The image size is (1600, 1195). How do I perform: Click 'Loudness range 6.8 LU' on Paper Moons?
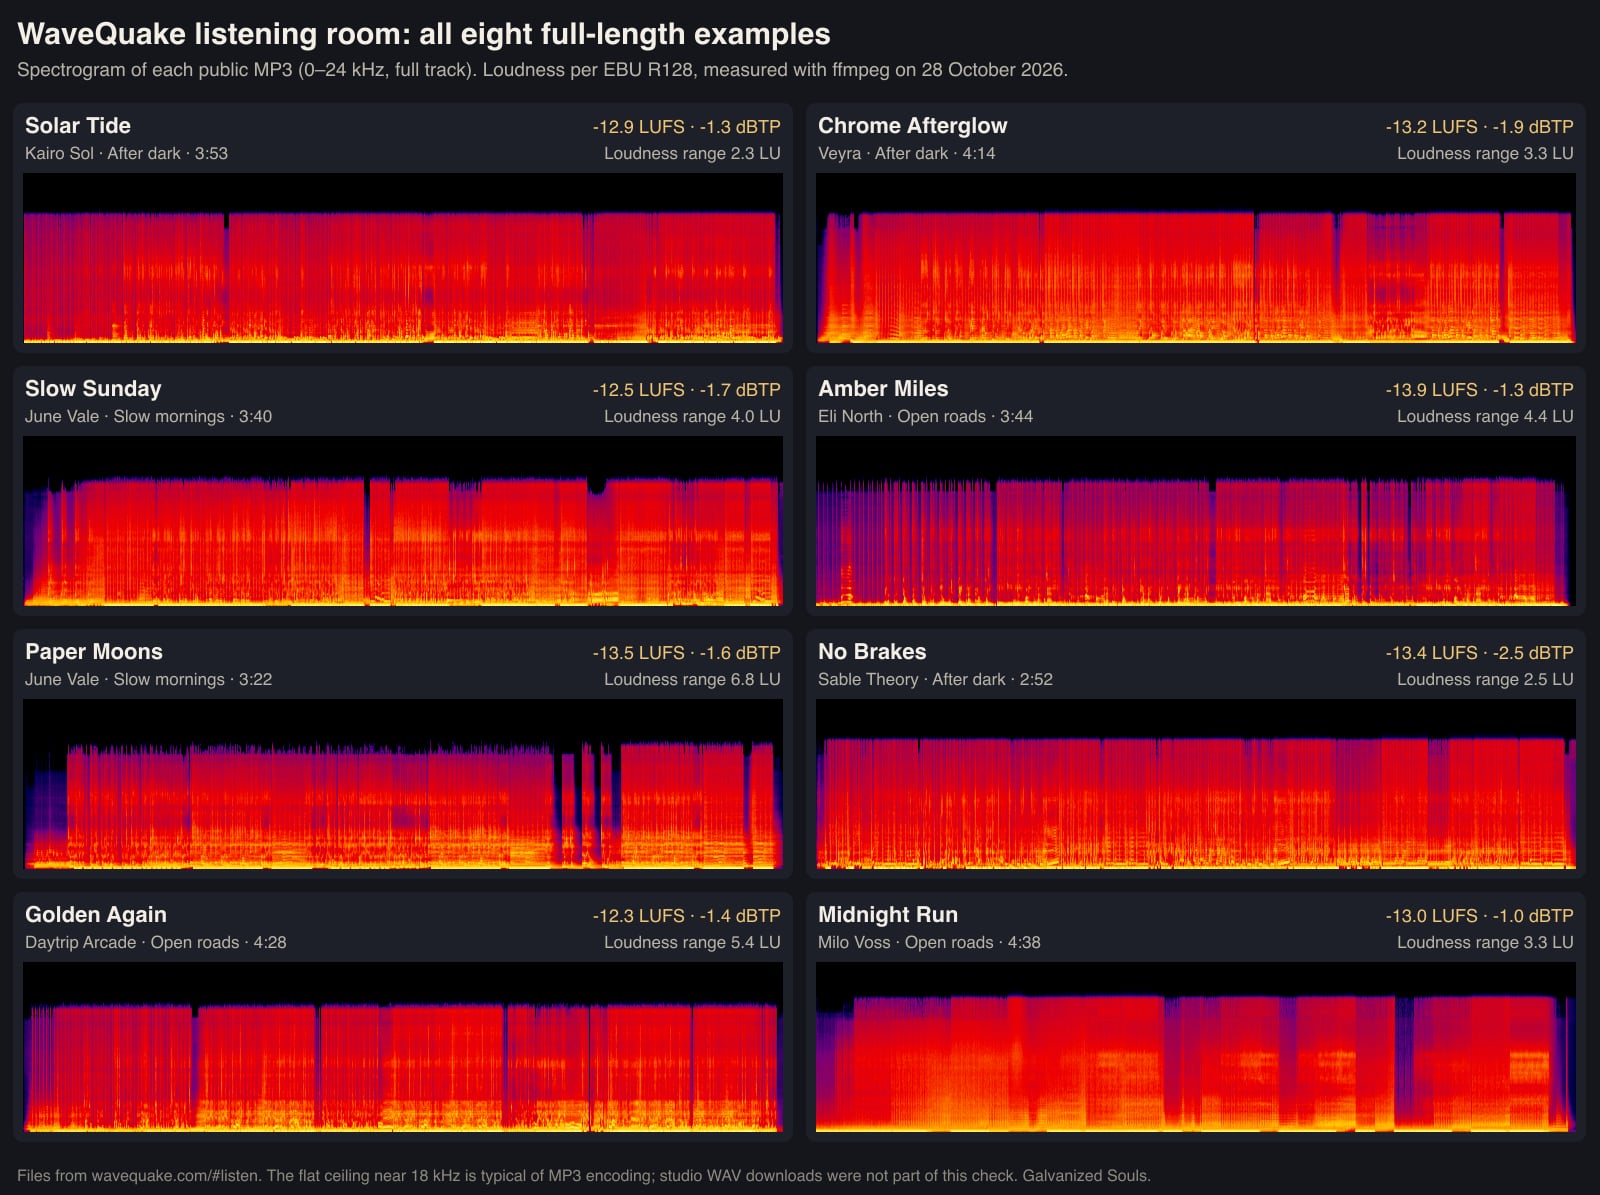pyautogui.click(x=692, y=680)
